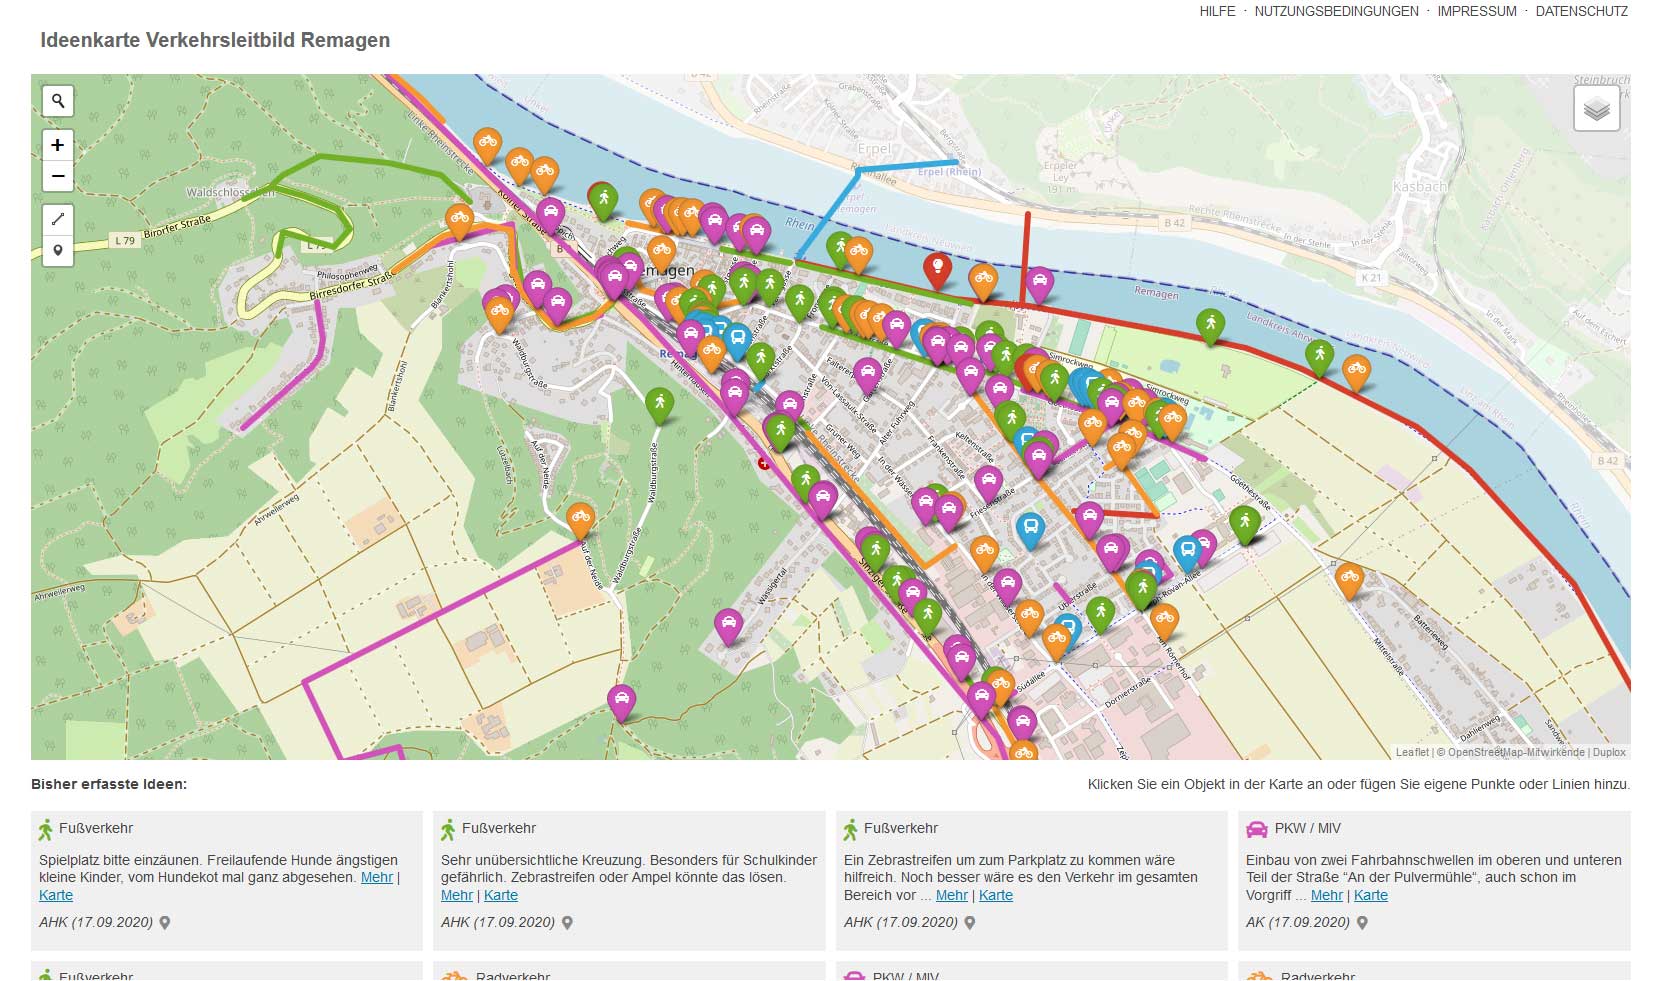Click the blue bus marker on Rovan-Allee
Image resolution: width=1663 pixels, height=981 pixels.
(1187, 553)
